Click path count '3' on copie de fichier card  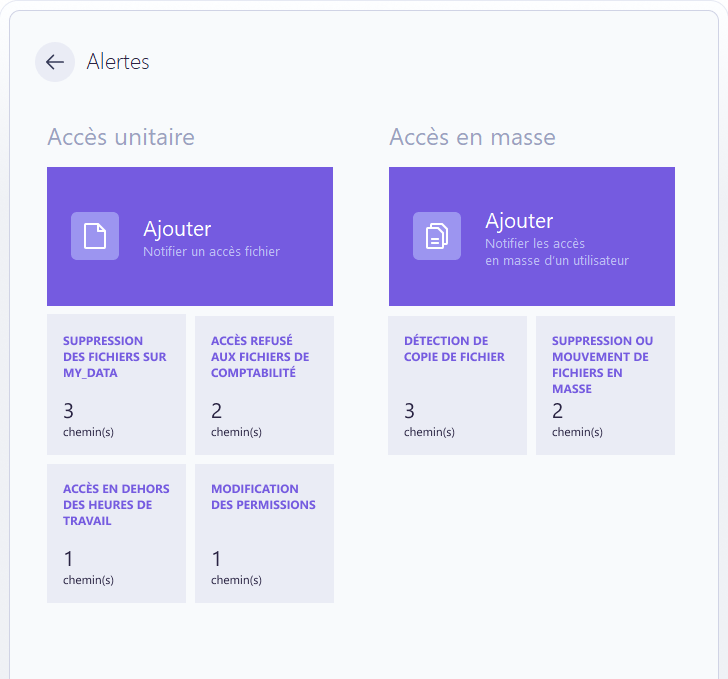(409, 411)
